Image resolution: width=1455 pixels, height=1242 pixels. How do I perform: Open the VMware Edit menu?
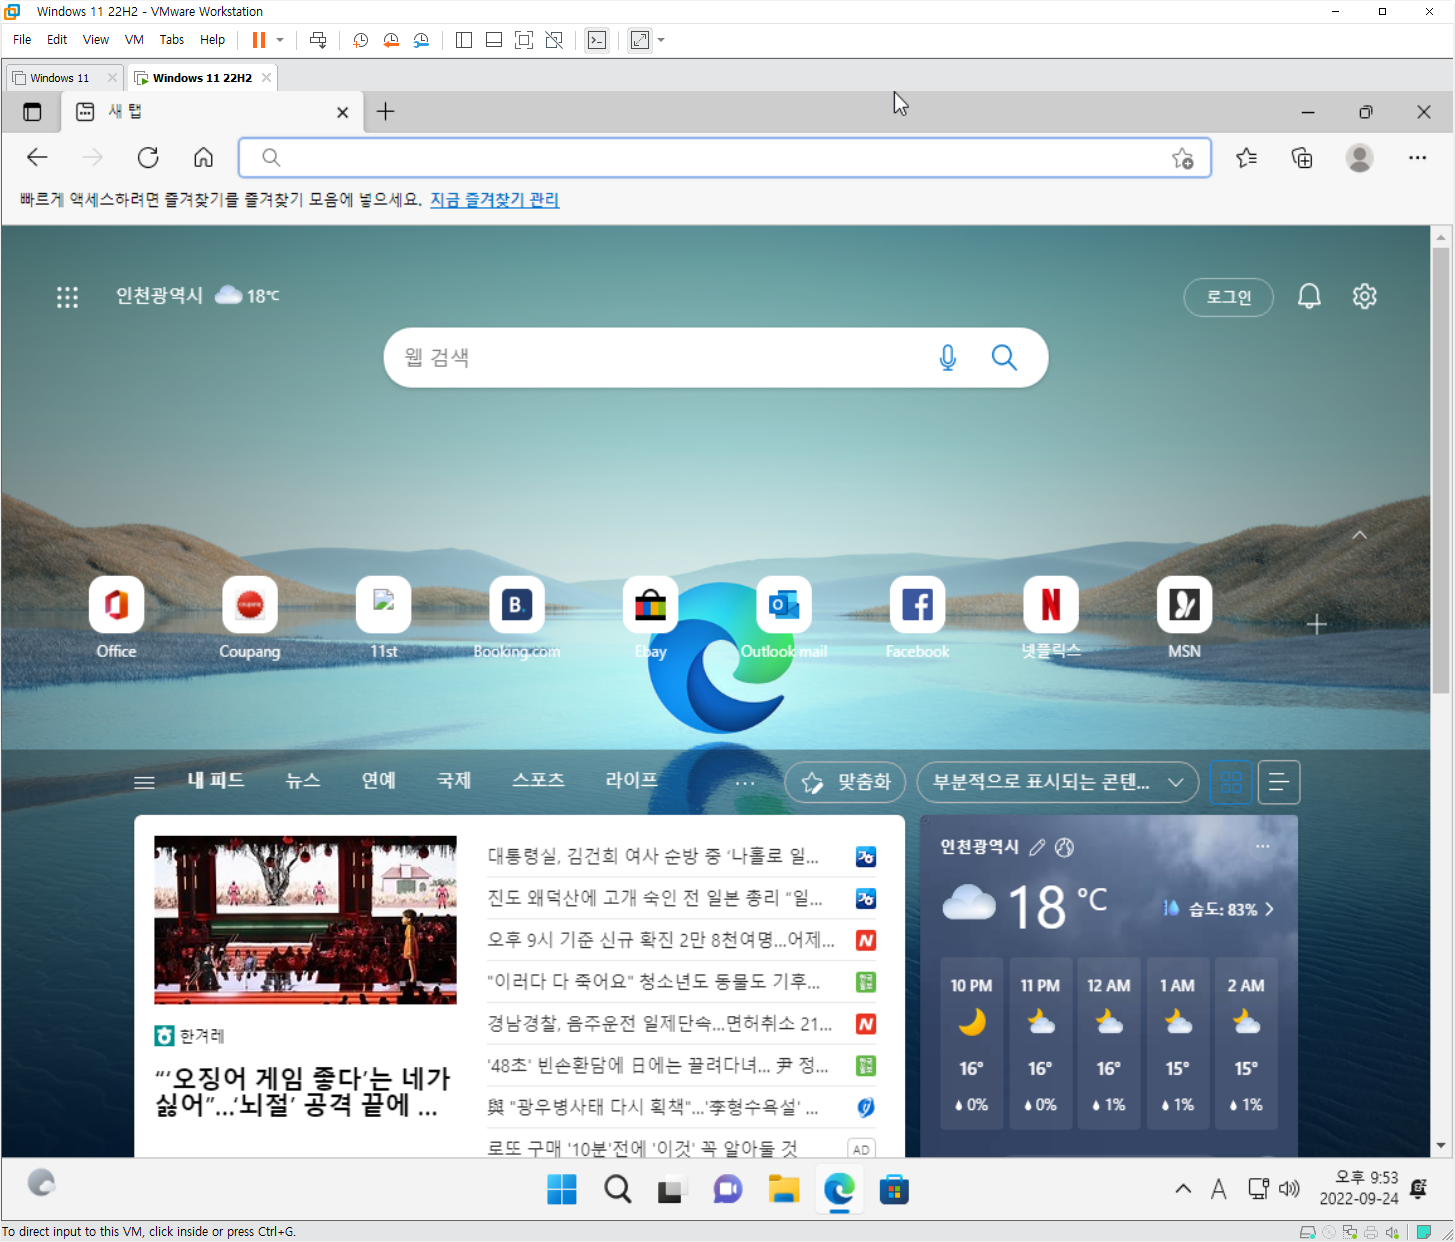[x=57, y=40]
